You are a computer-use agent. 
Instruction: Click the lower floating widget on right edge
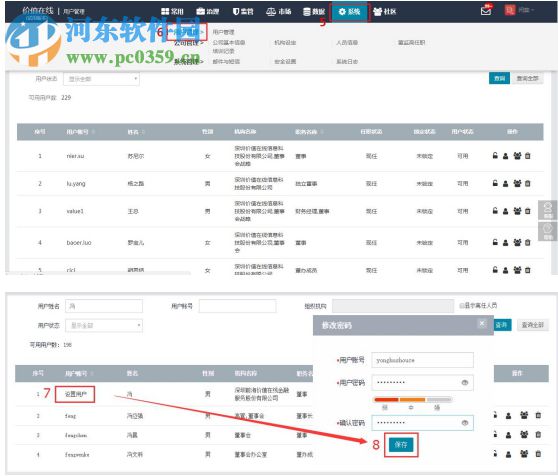coord(548,232)
